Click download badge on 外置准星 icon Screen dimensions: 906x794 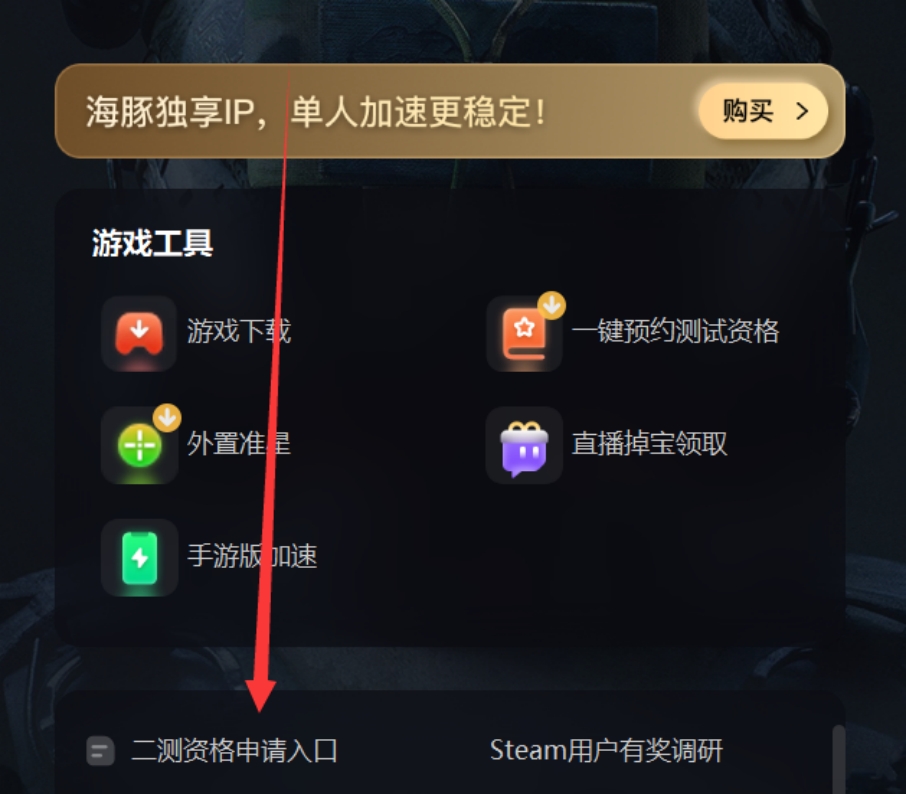(167, 417)
